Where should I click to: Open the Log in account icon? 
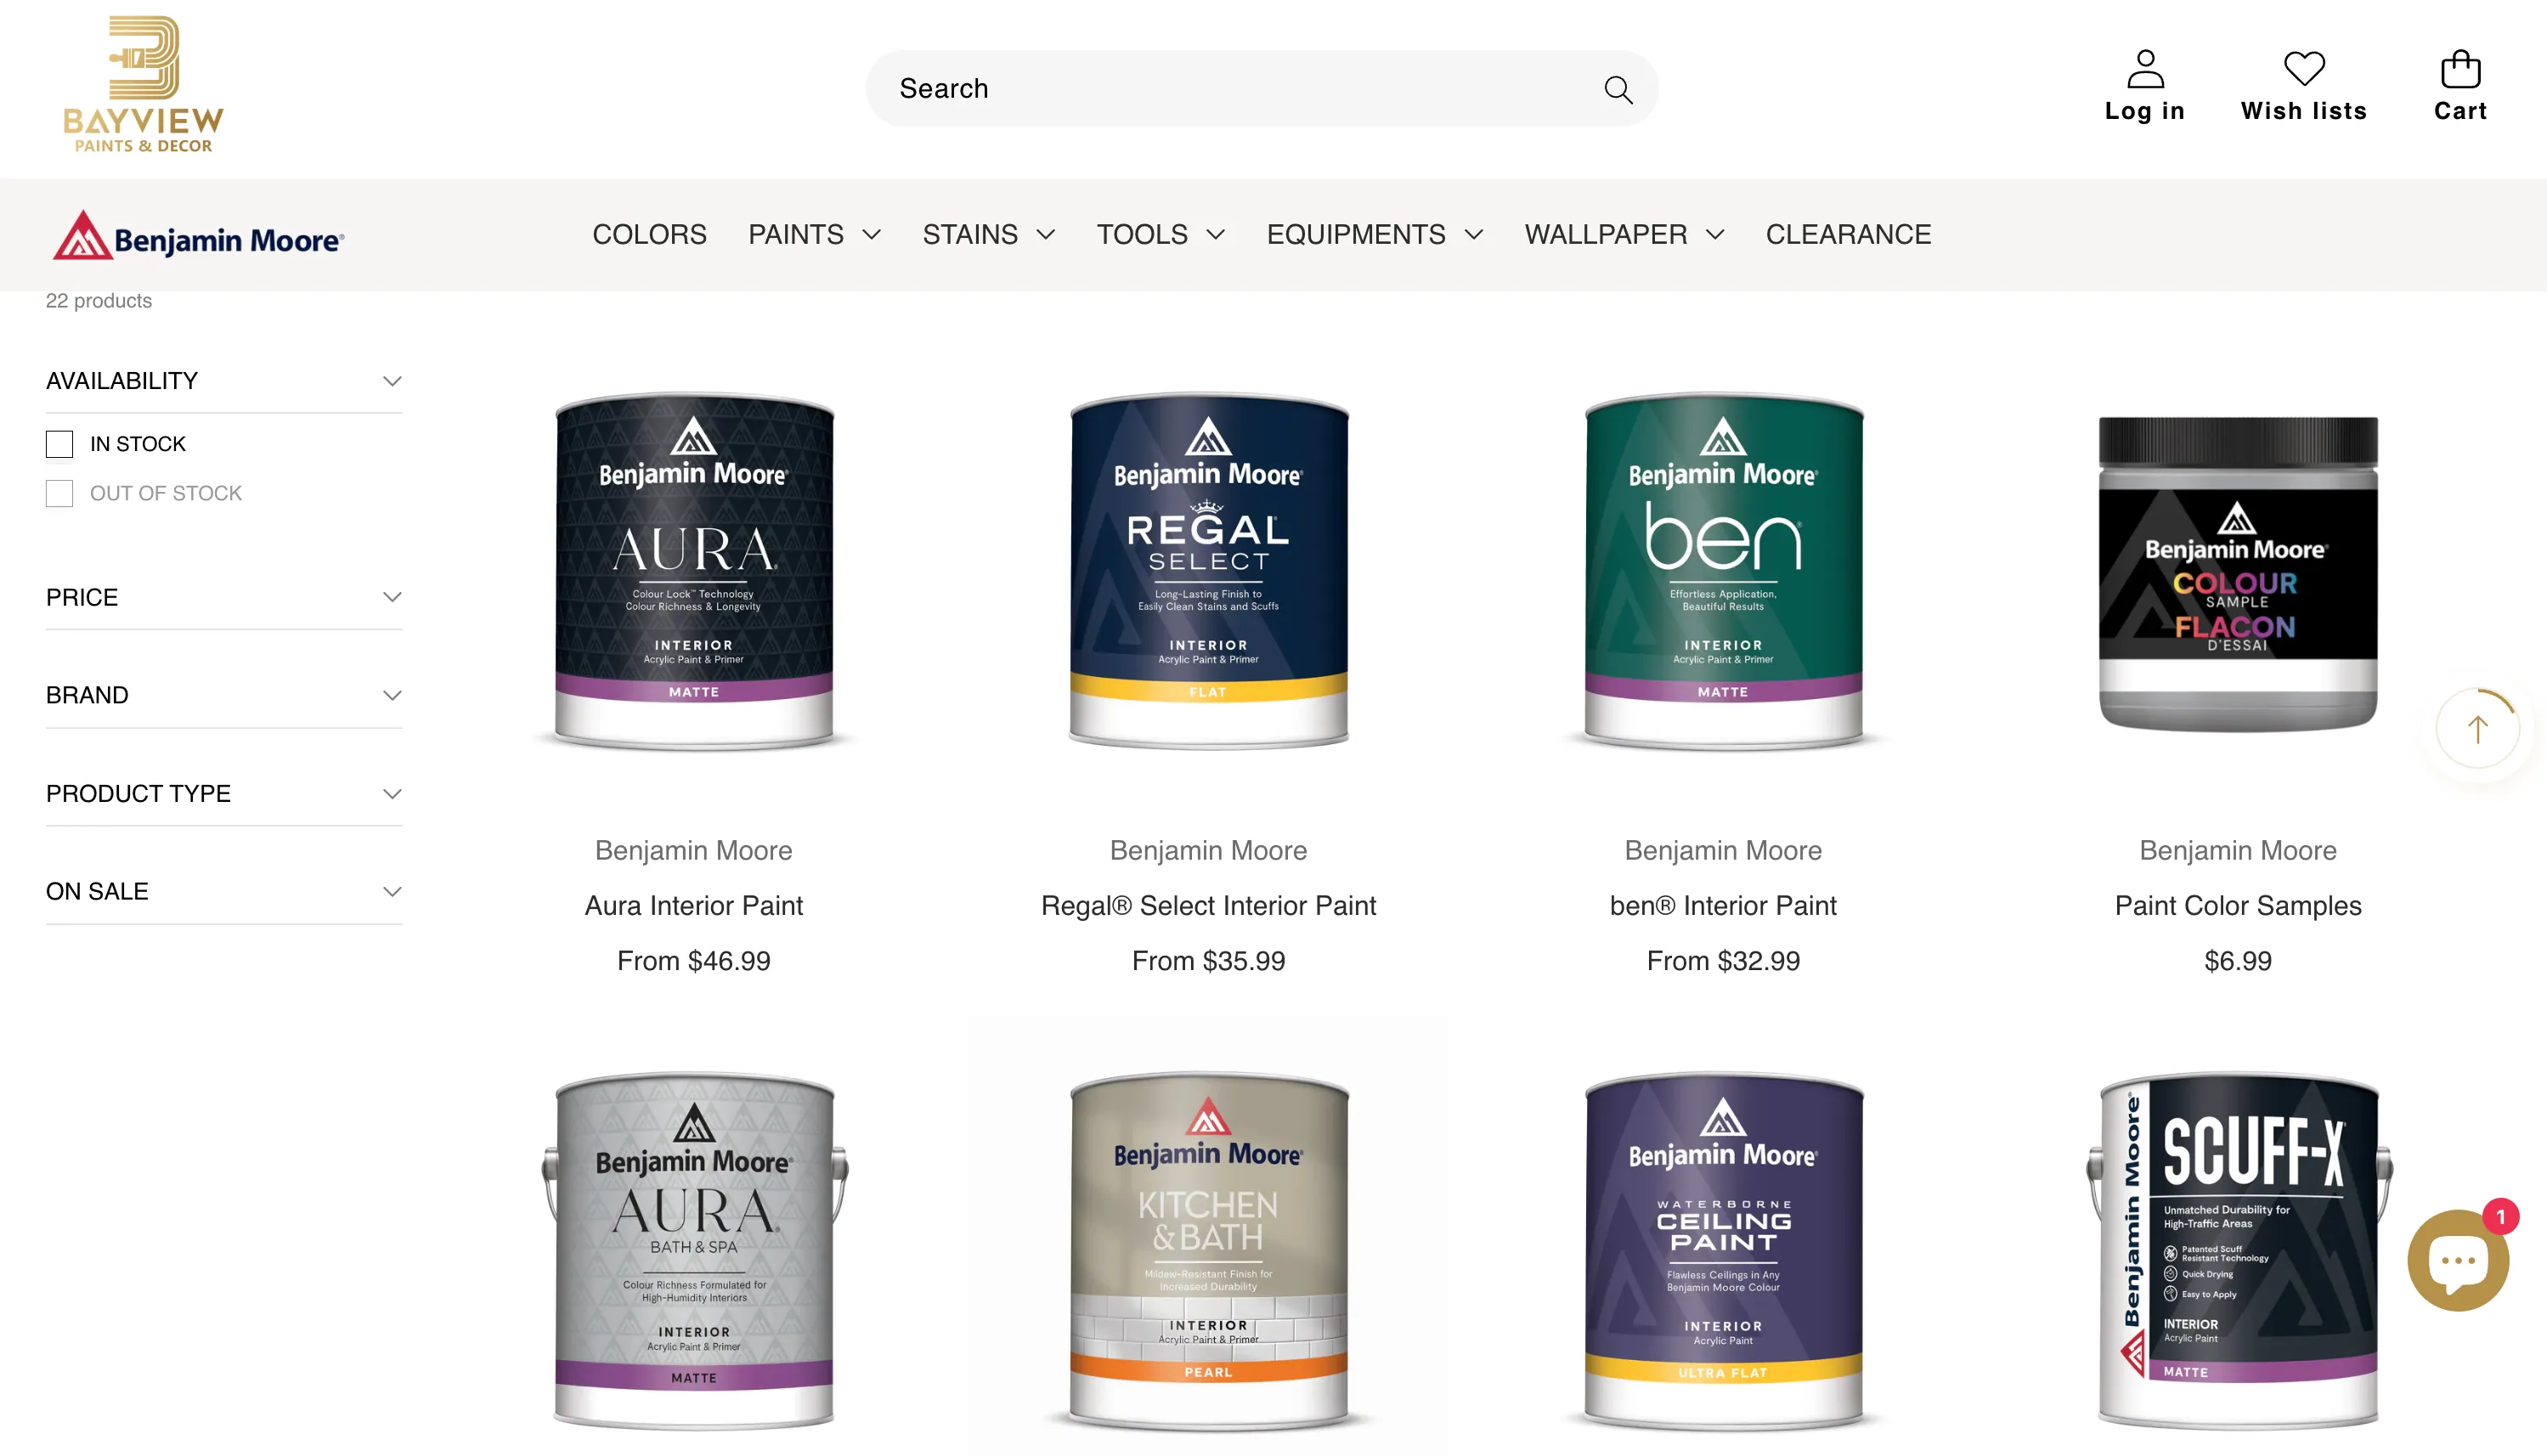2145,69
